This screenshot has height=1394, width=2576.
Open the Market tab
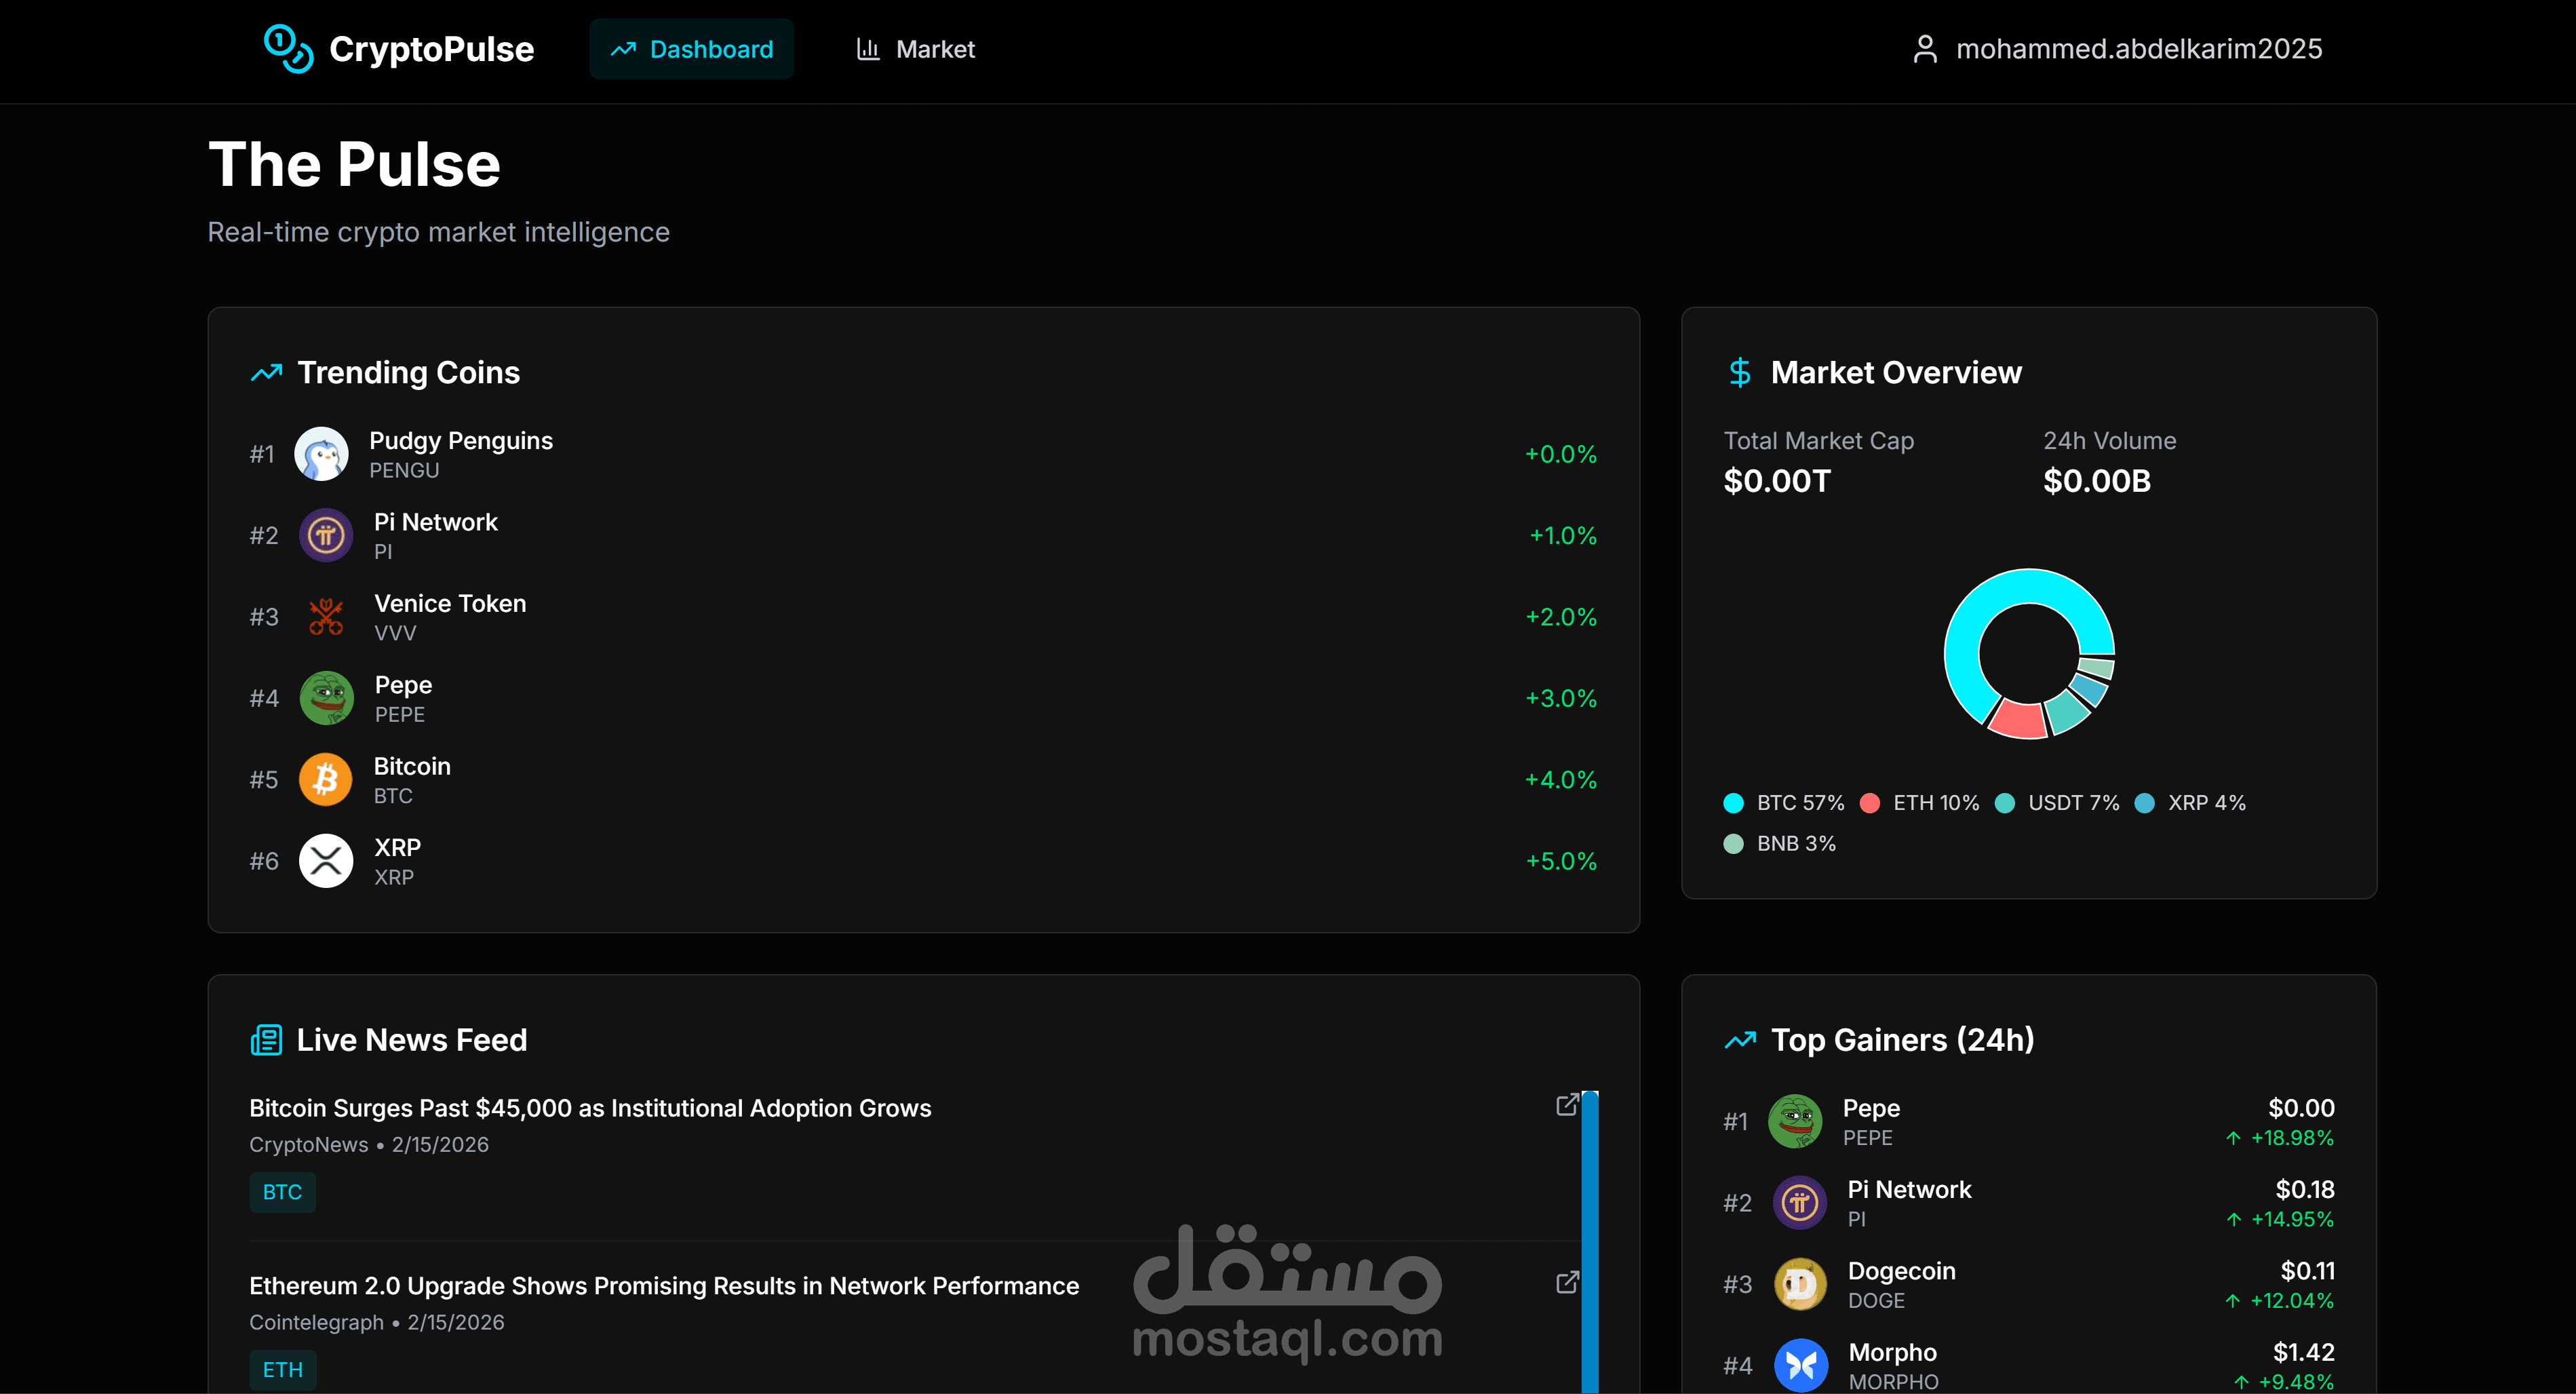coord(915,49)
